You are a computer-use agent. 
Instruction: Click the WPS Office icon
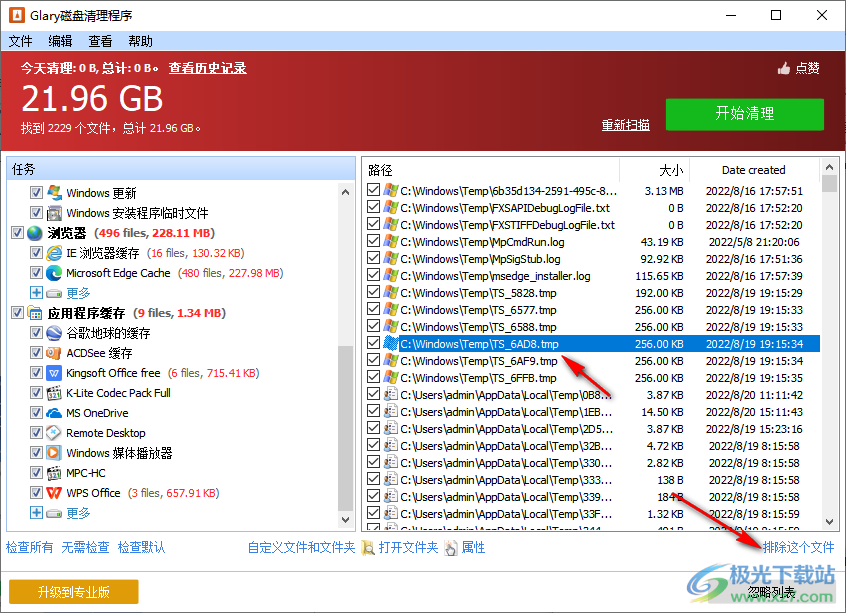pyautogui.click(x=55, y=492)
